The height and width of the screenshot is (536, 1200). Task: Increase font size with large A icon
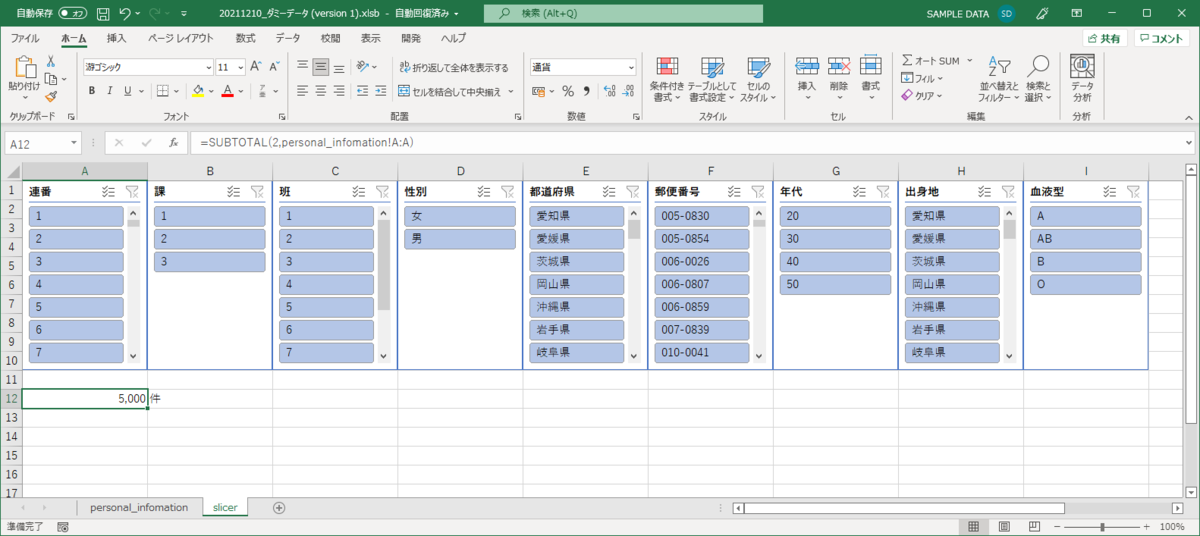256,67
